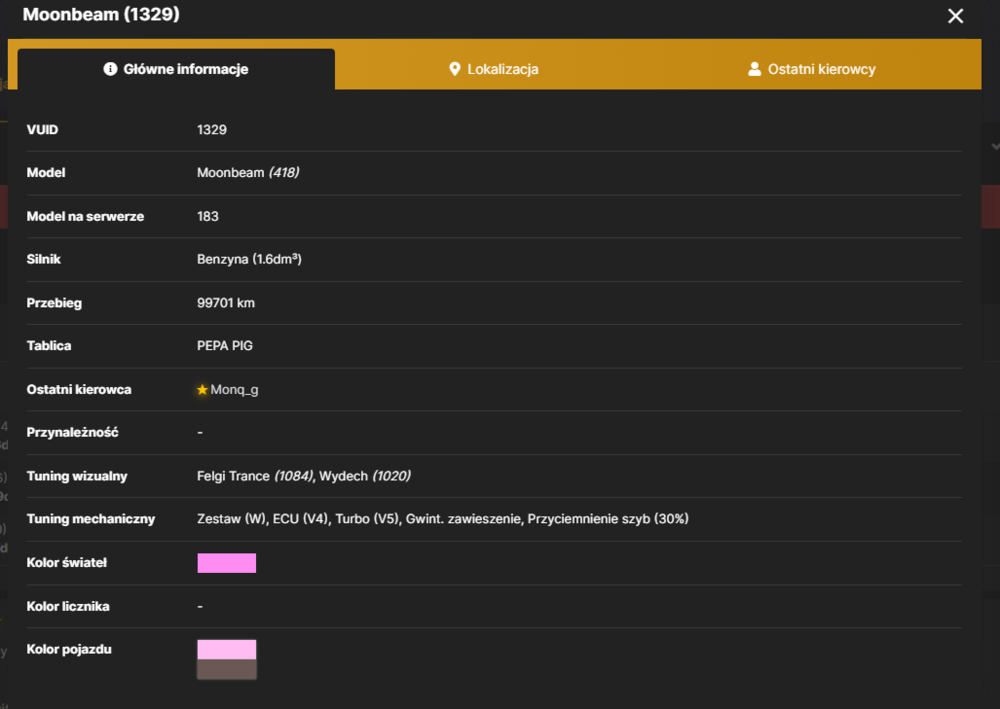Open the Ostatni kierowcy tab
The image size is (1000, 709).
(x=812, y=69)
